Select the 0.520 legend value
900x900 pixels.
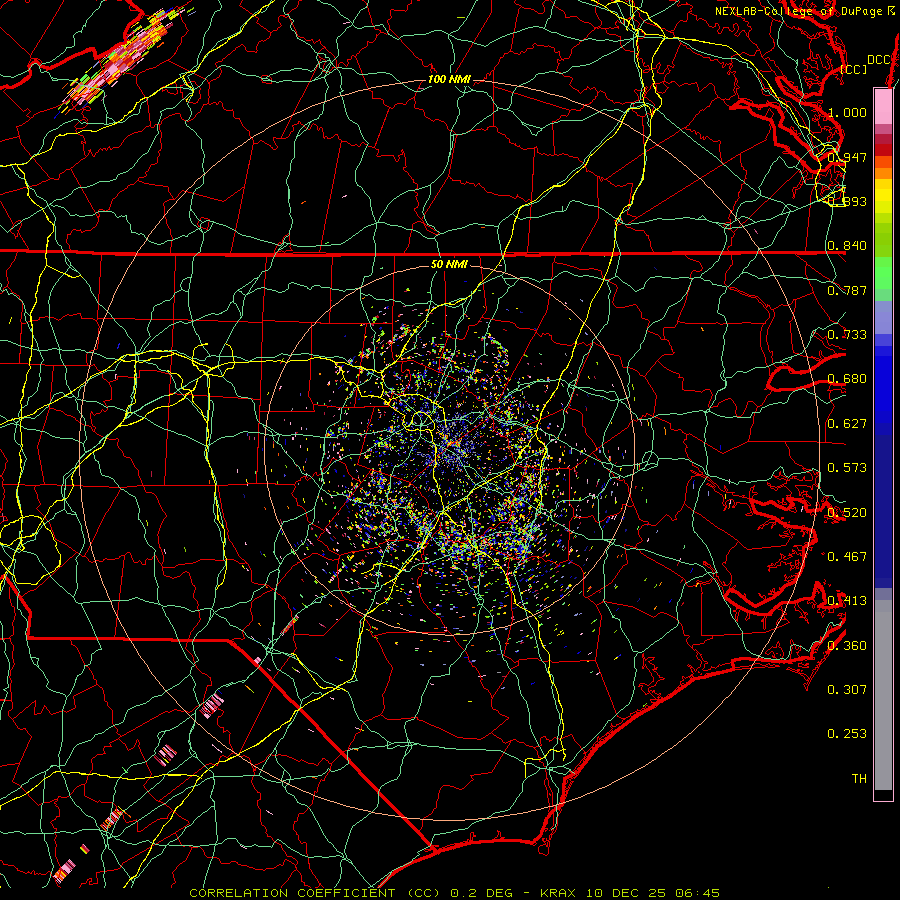click(x=847, y=513)
